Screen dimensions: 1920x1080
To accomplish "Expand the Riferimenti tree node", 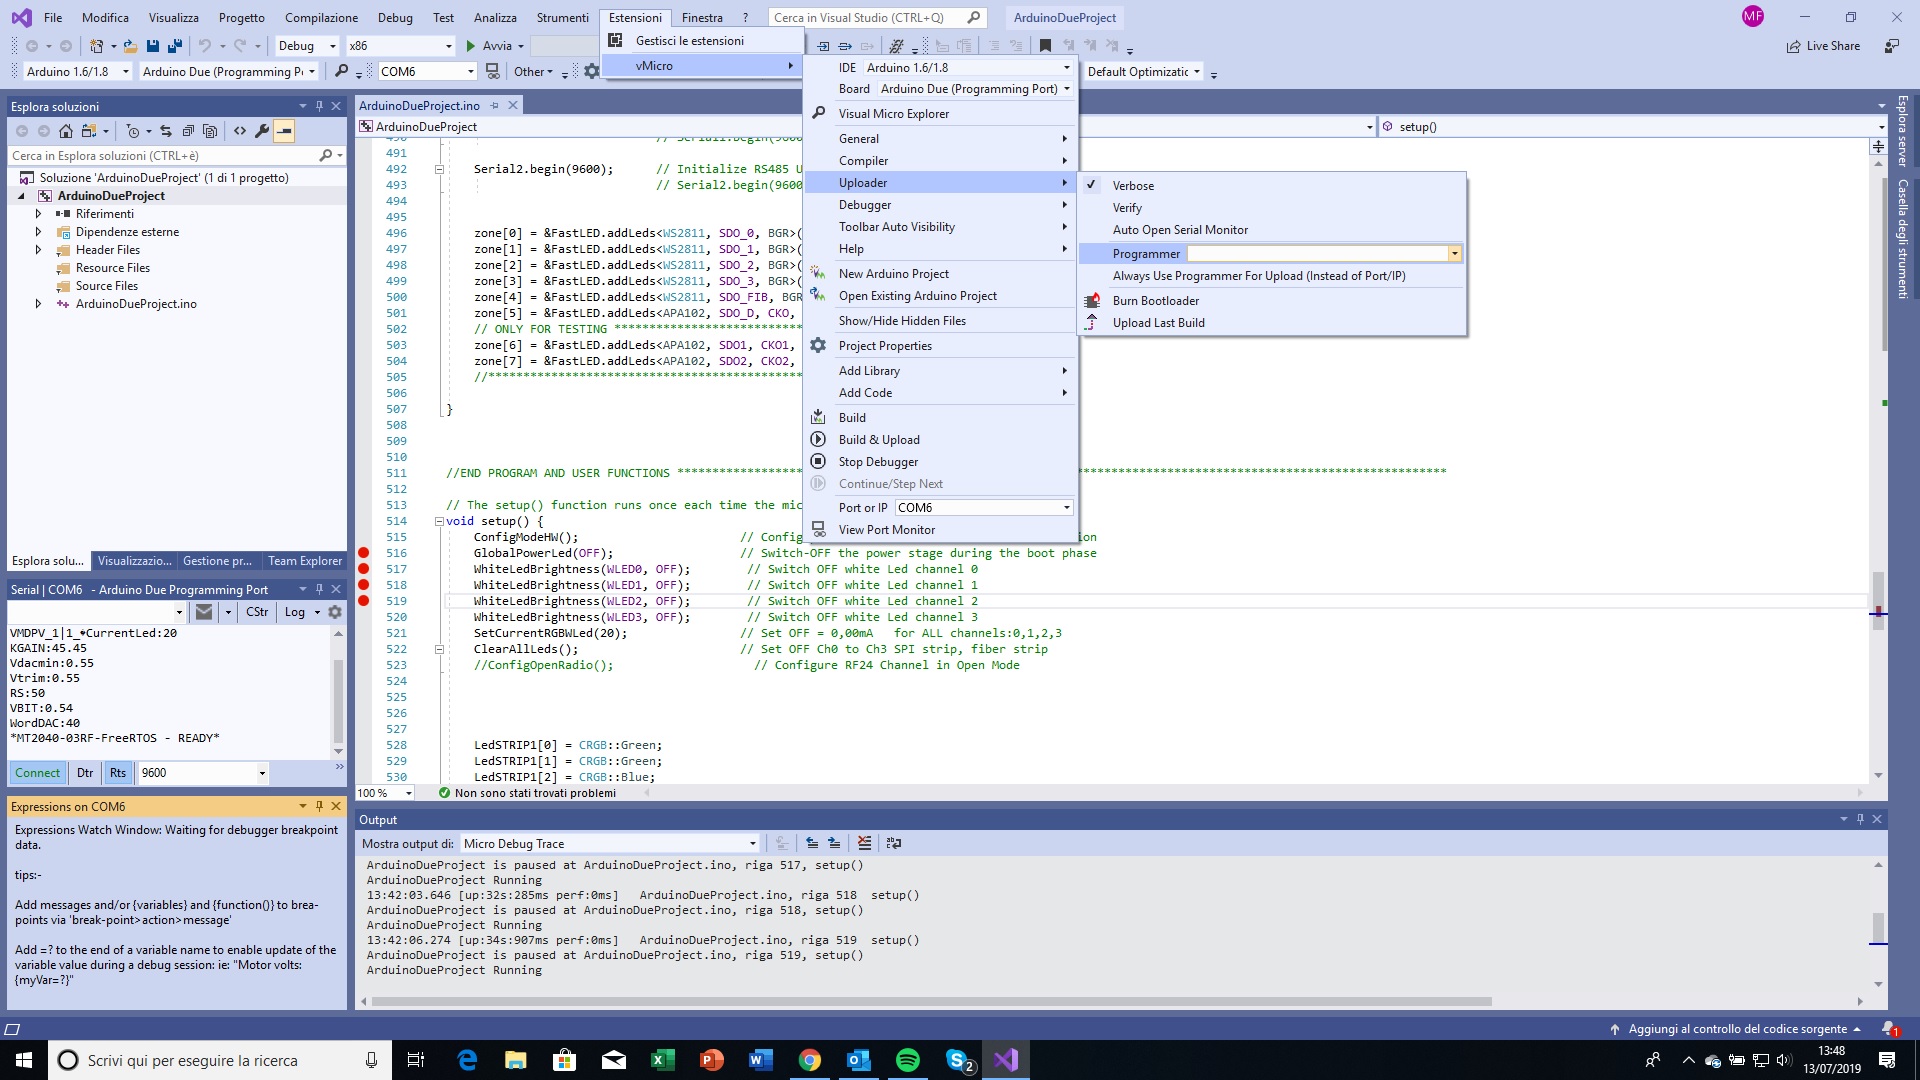I will (x=38, y=214).
